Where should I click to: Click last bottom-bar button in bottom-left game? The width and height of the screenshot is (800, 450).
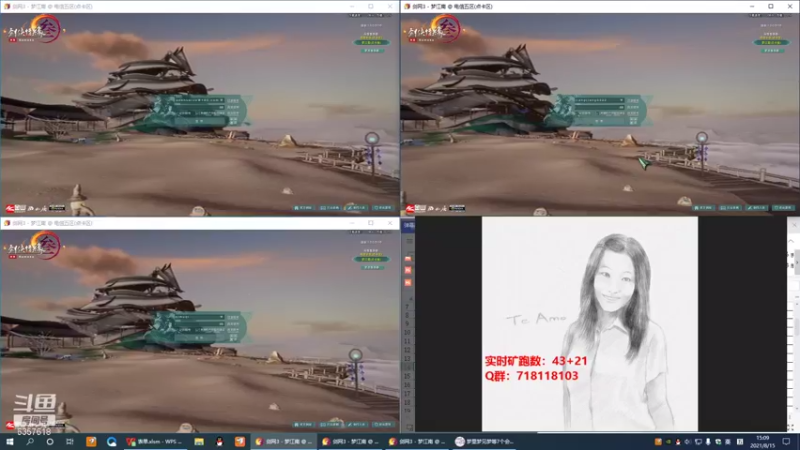coord(383,424)
